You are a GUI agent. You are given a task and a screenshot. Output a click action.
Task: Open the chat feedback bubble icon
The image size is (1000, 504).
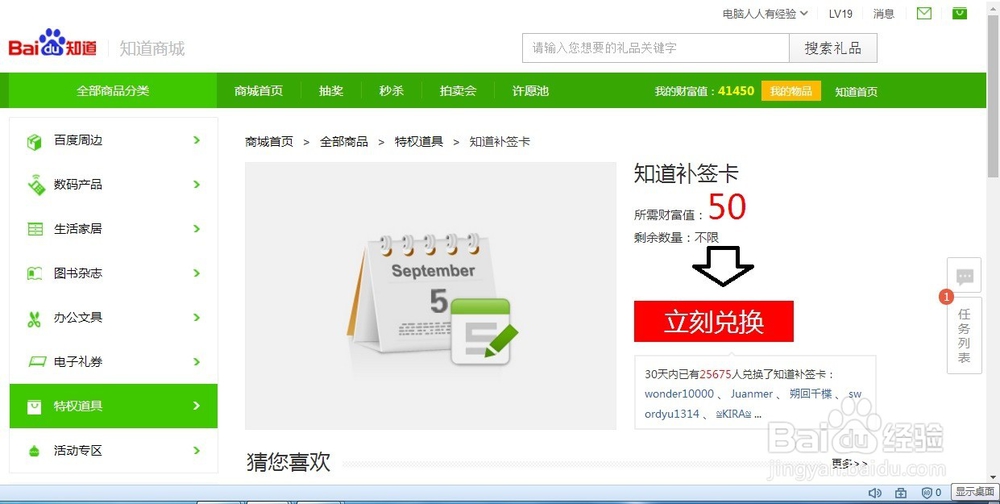[964, 276]
